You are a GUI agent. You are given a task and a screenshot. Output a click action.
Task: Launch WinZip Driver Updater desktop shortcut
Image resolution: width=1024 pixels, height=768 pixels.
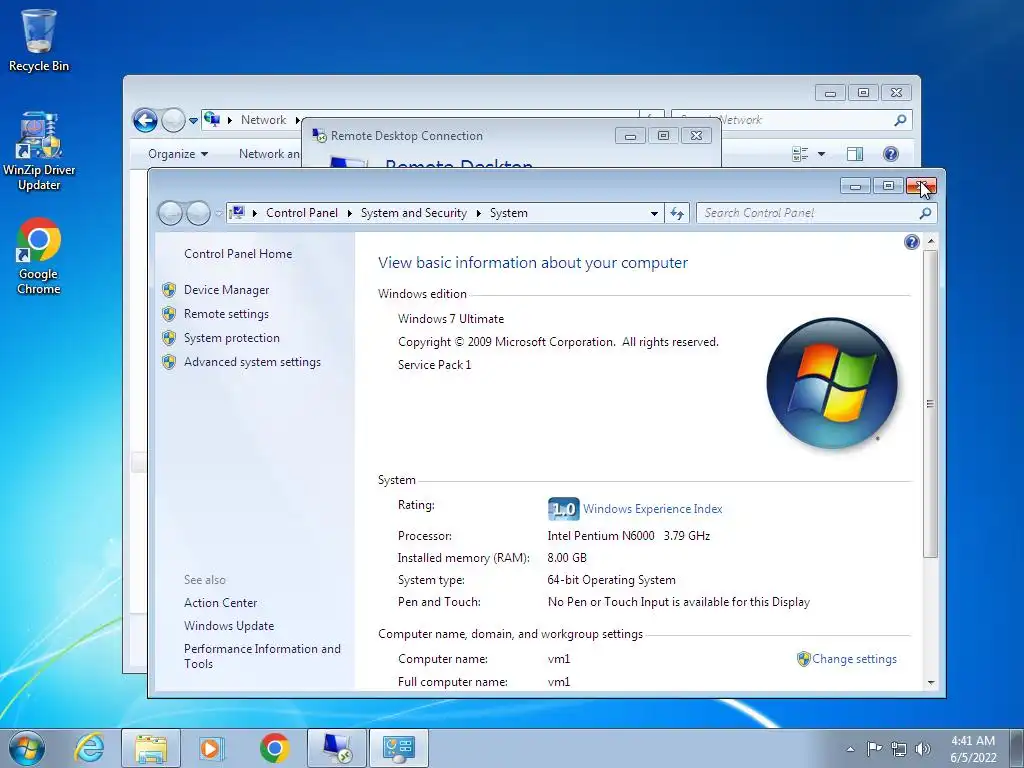pos(39,151)
